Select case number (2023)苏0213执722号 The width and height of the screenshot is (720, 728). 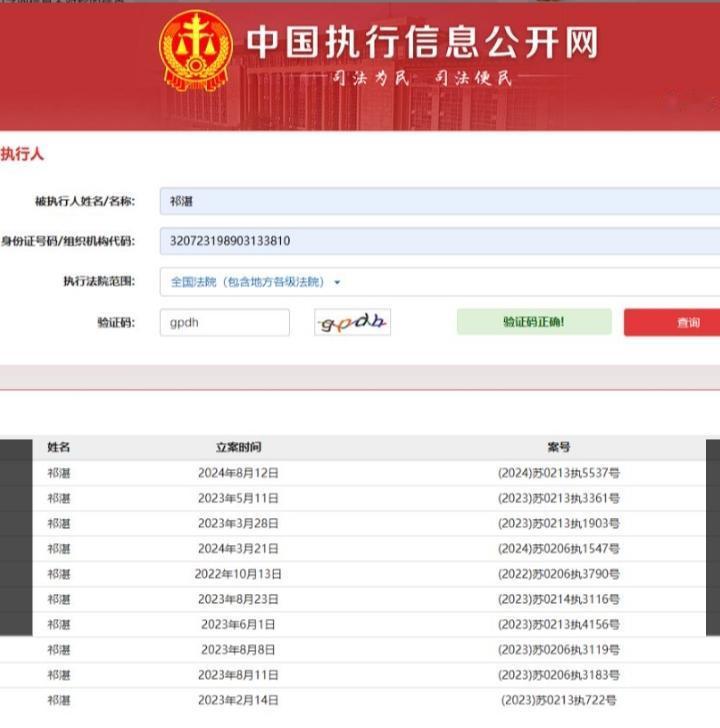pos(558,700)
